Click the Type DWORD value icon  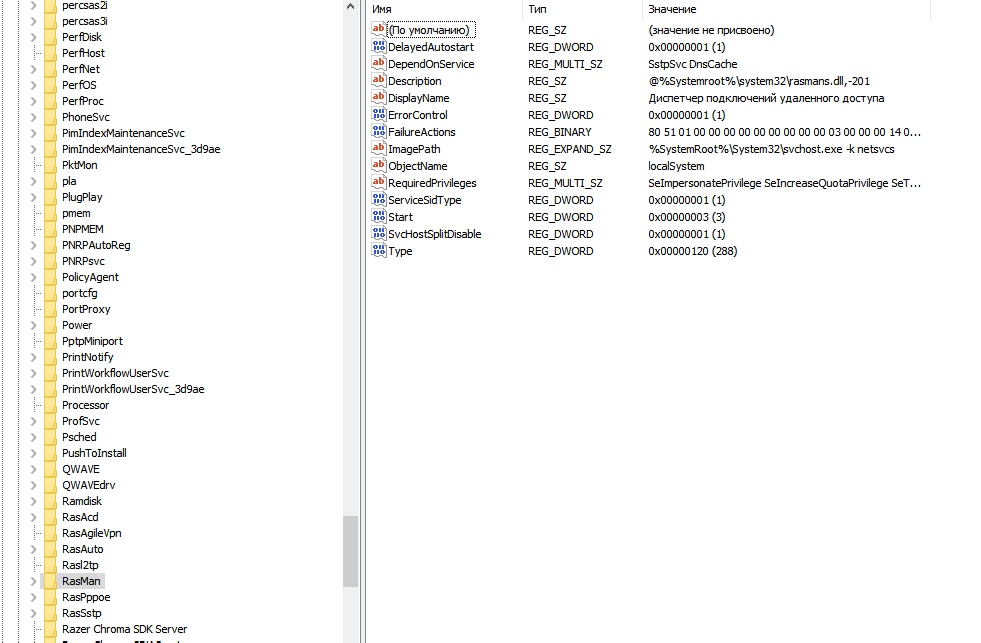point(379,250)
